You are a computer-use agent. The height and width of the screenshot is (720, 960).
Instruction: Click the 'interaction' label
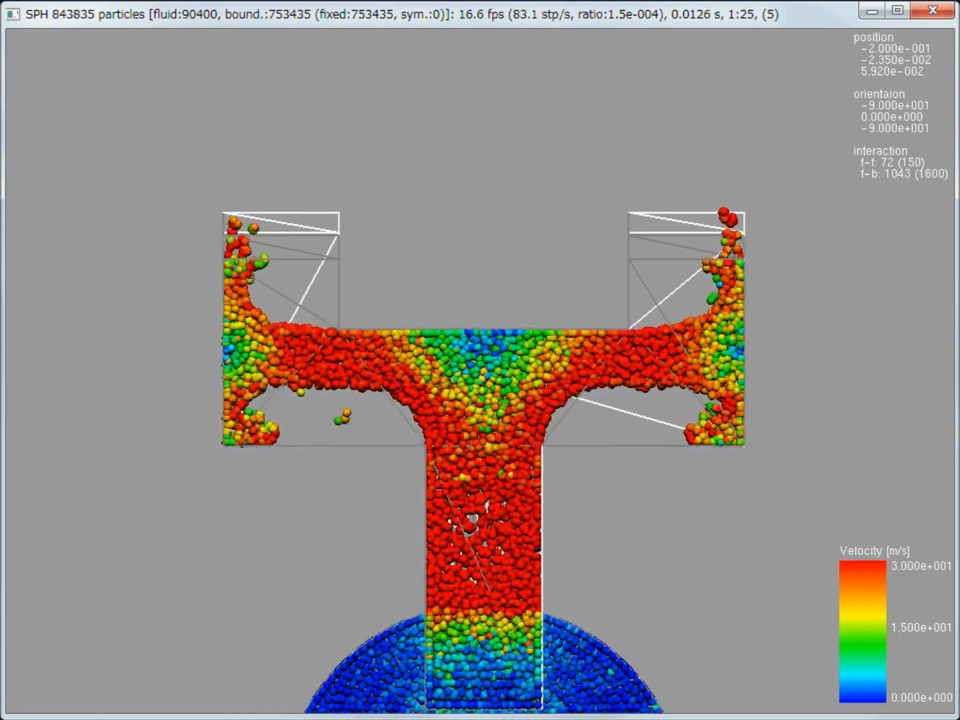click(880, 151)
